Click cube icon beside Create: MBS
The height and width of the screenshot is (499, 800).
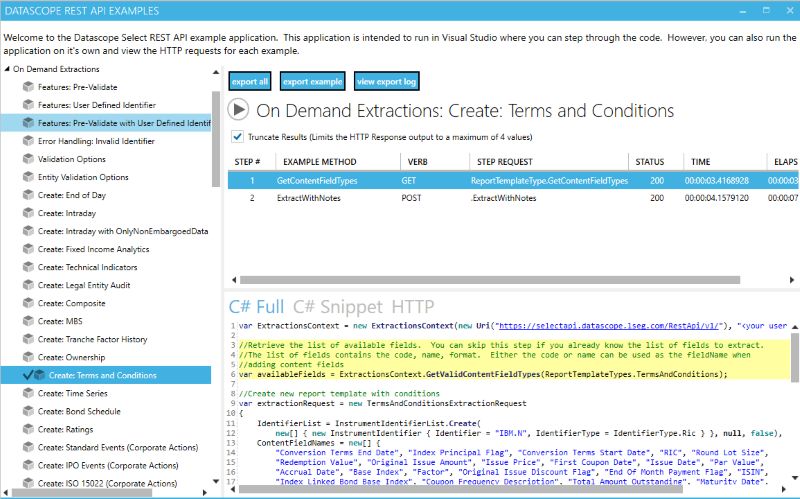point(28,321)
